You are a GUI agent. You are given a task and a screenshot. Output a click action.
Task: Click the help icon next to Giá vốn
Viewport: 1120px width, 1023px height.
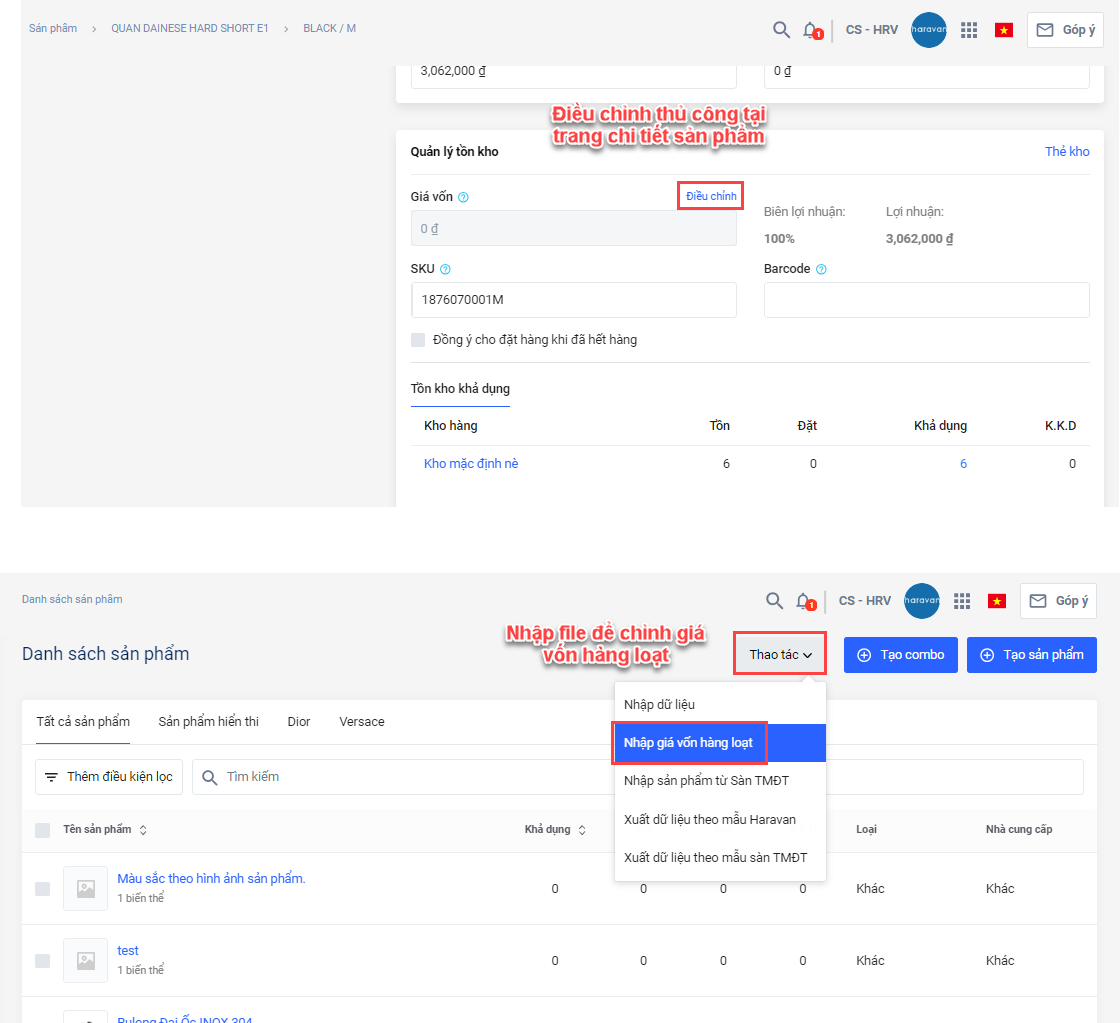coord(463,197)
